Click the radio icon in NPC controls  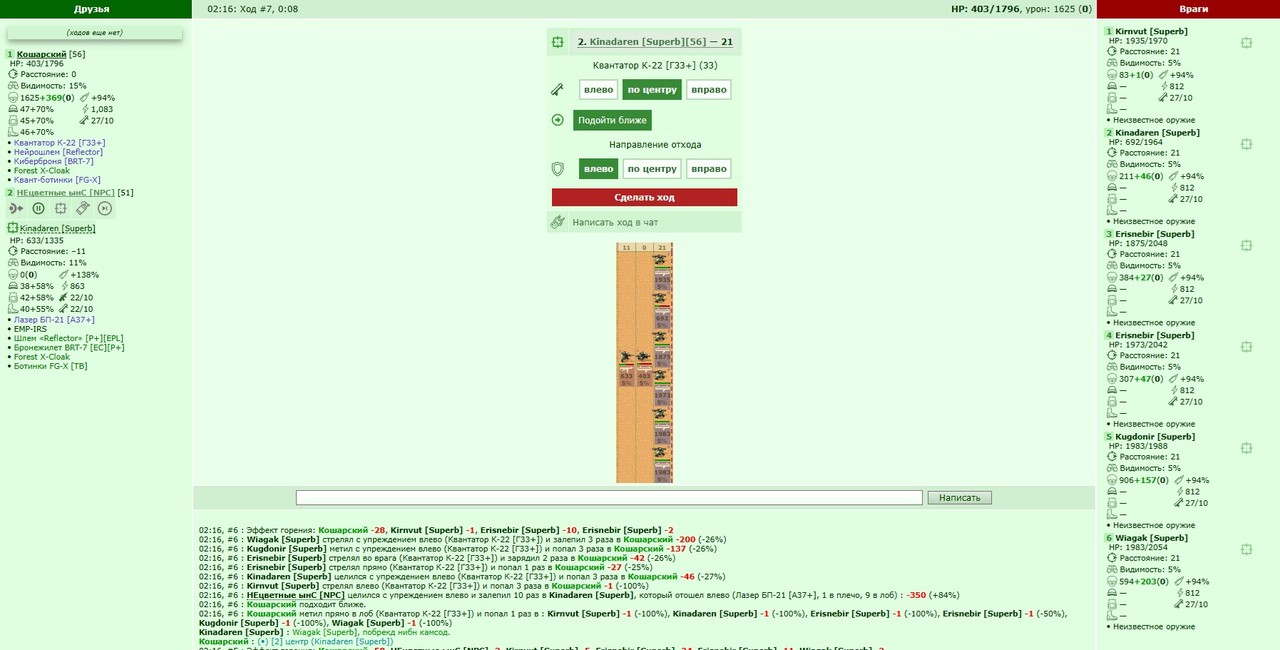[83, 208]
